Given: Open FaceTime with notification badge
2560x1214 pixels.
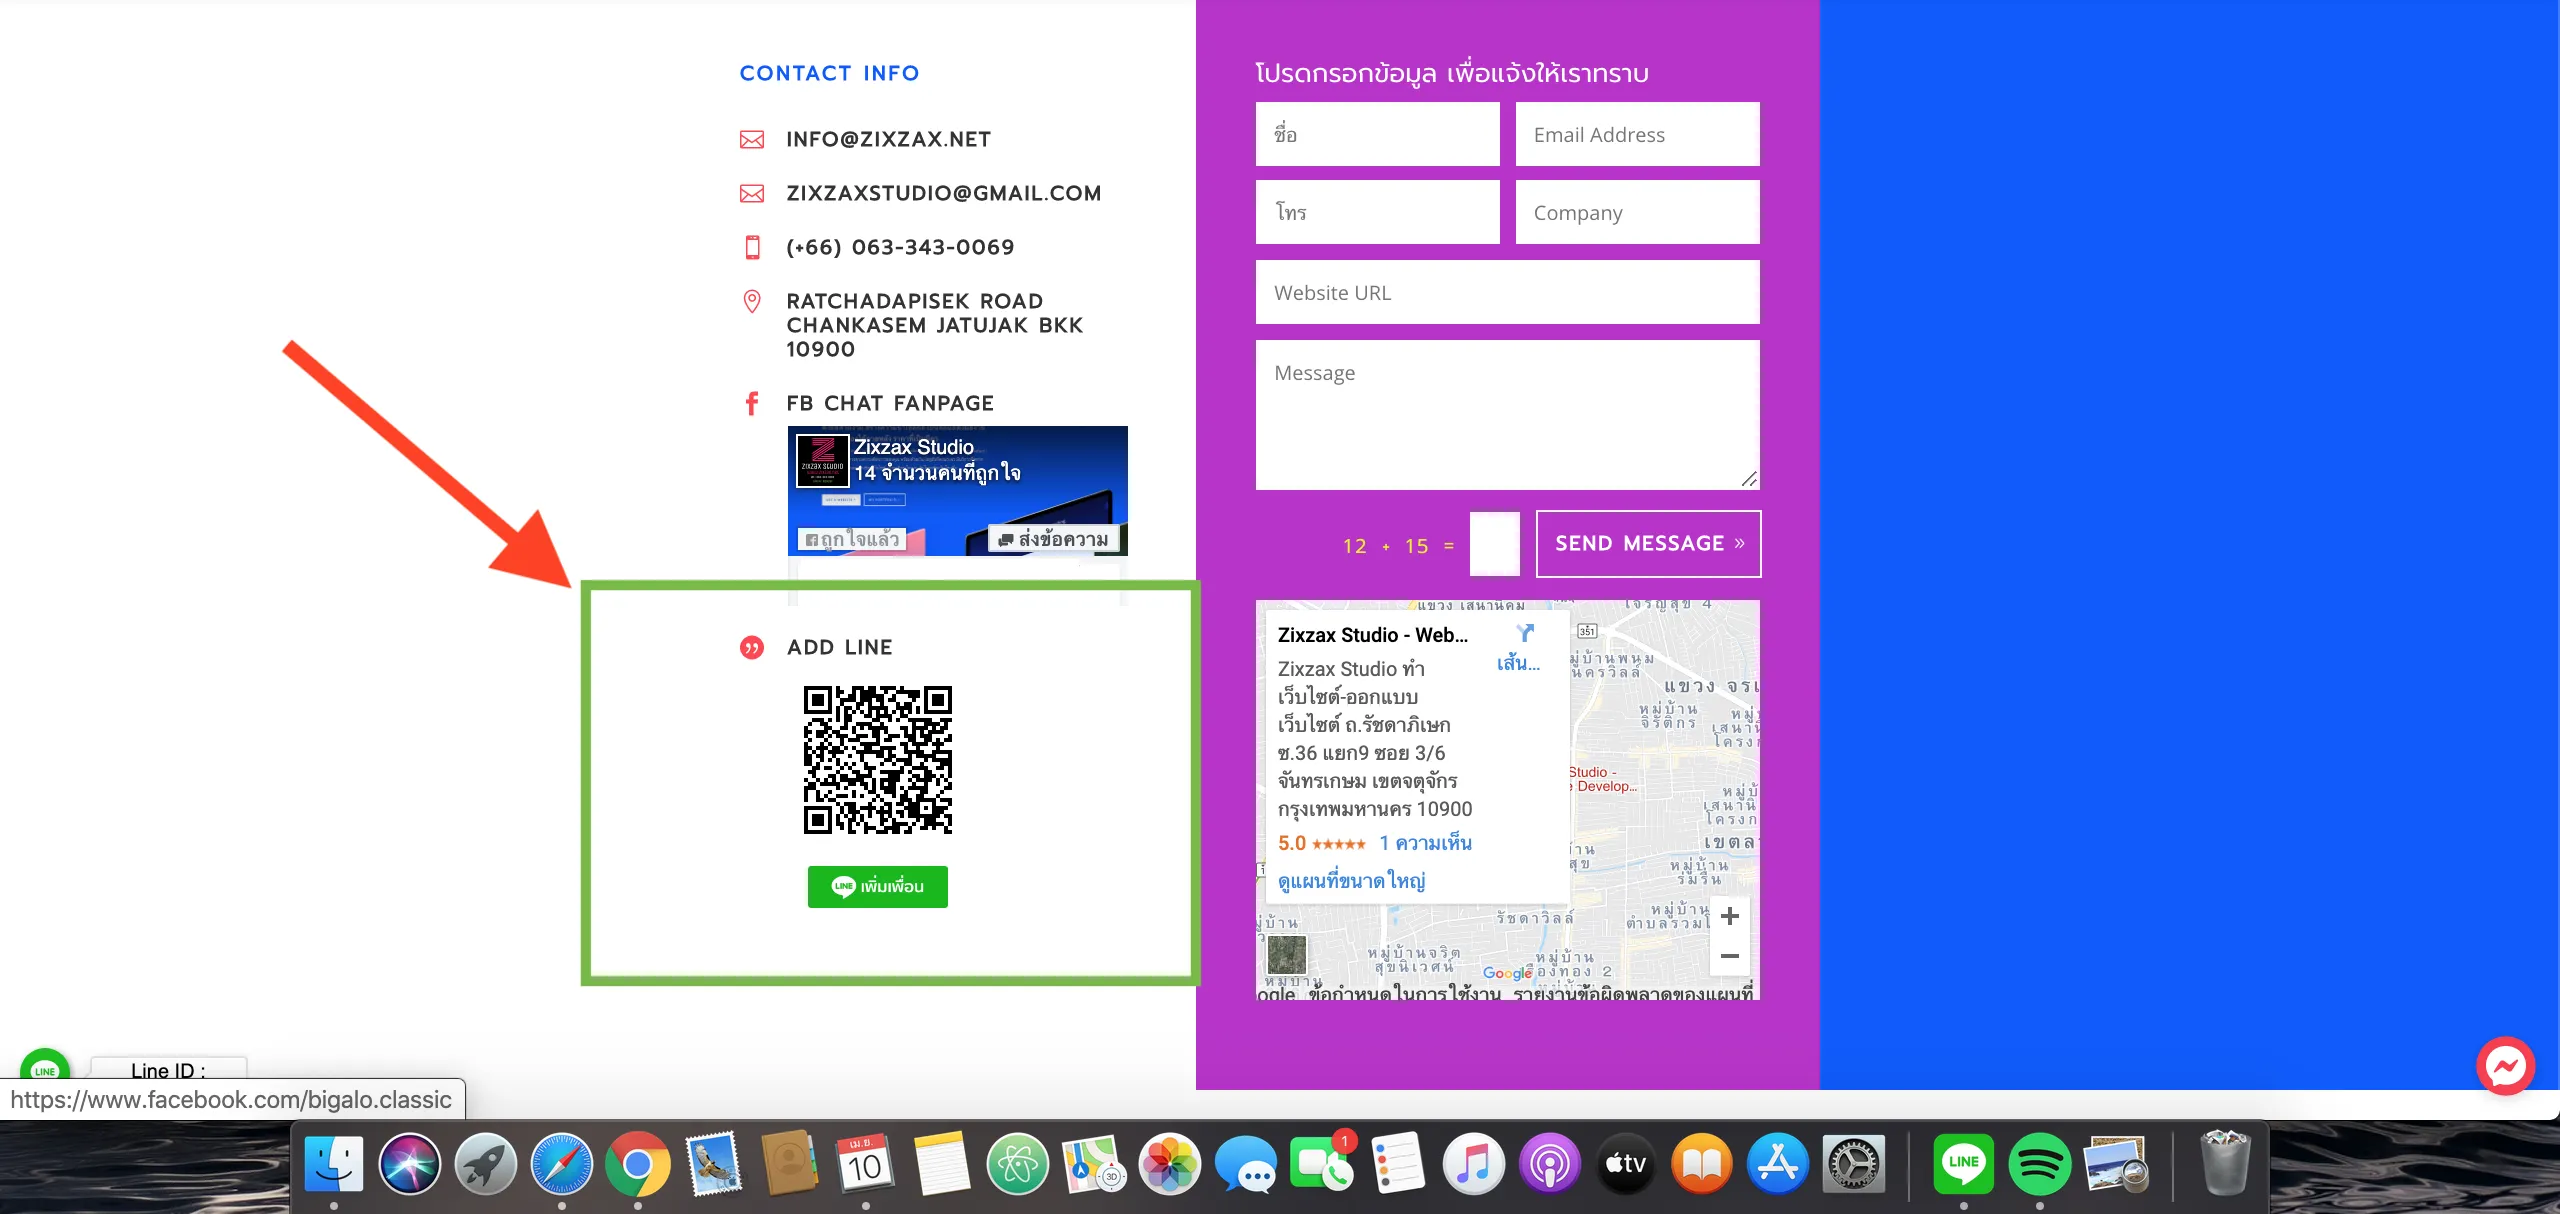Looking at the screenshot, I should [x=1322, y=1163].
